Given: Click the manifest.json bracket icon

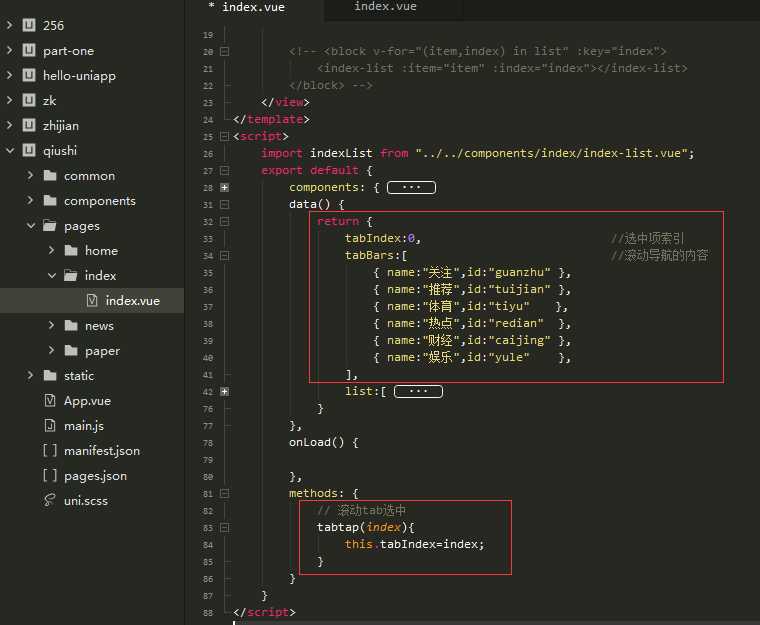Looking at the screenshot, I should point(50,450).
